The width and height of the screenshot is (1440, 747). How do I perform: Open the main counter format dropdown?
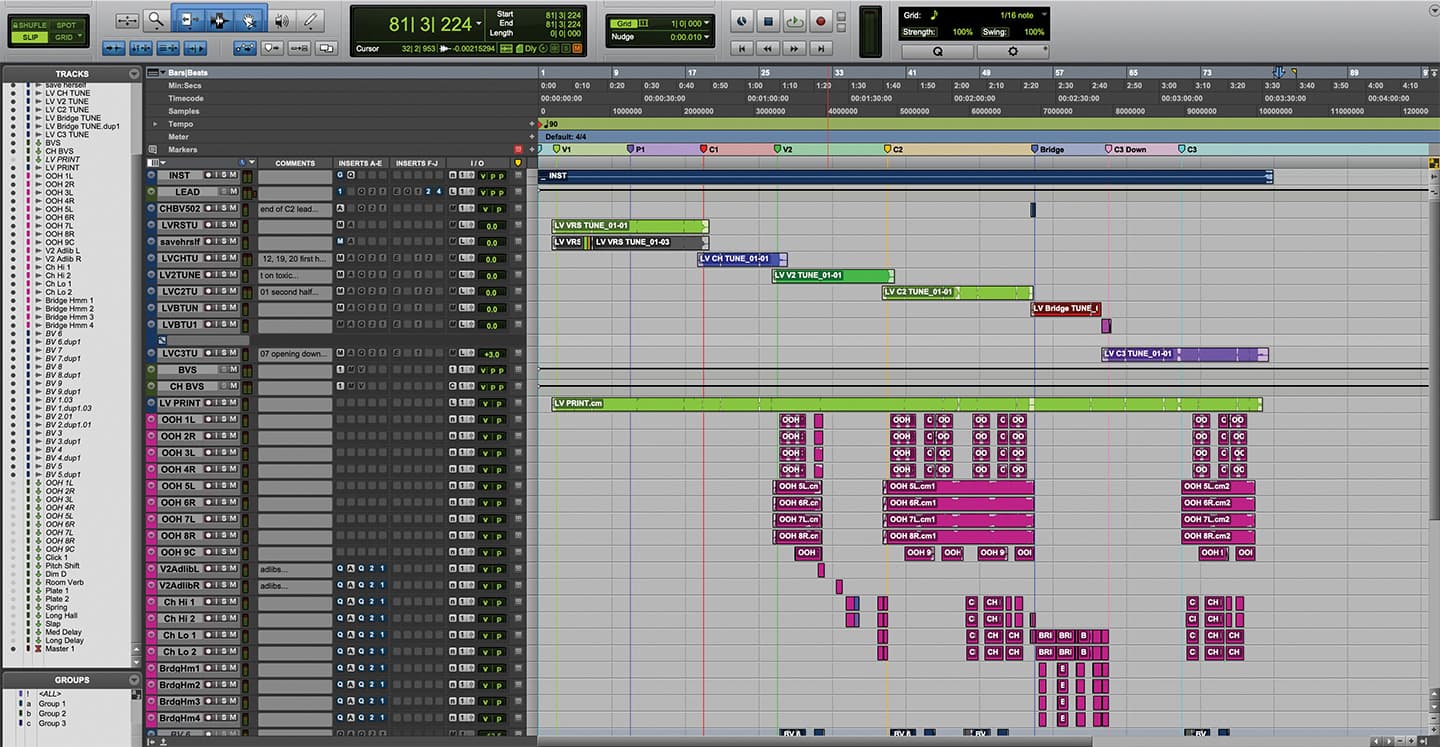click(x=480, y=22)
